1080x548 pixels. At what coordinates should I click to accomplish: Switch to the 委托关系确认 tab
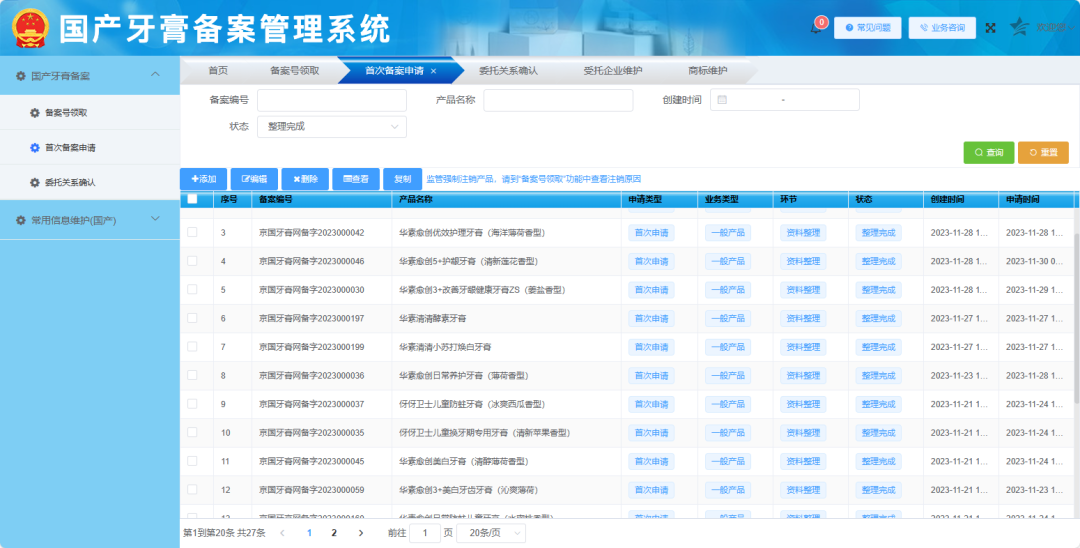point(508,71)
